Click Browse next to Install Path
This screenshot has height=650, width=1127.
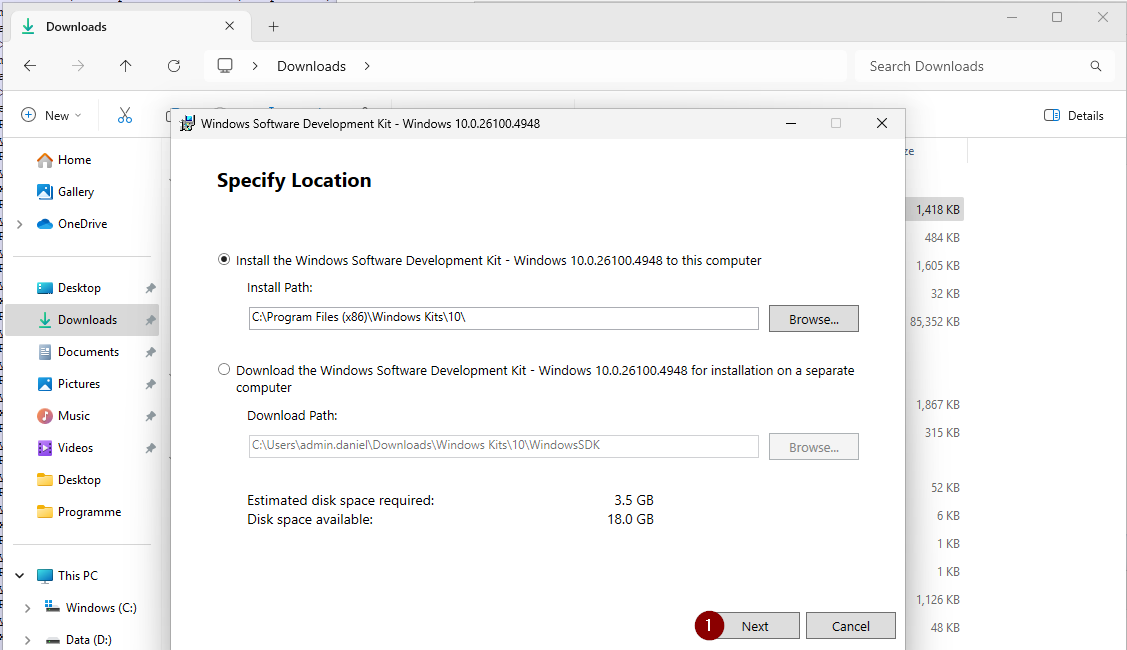coord(813,319)
